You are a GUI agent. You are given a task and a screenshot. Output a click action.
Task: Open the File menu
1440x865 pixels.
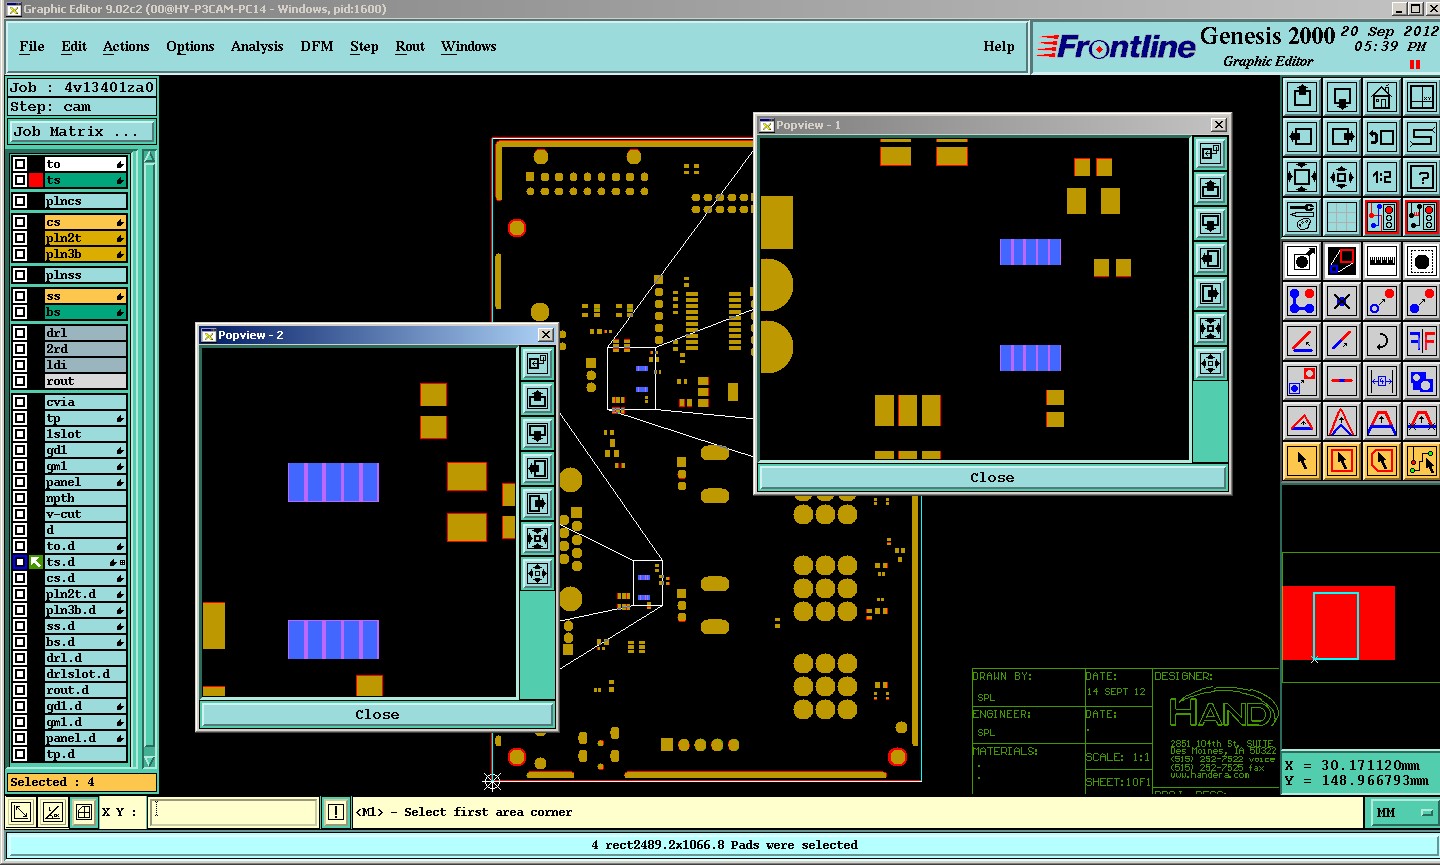(32, 46)
